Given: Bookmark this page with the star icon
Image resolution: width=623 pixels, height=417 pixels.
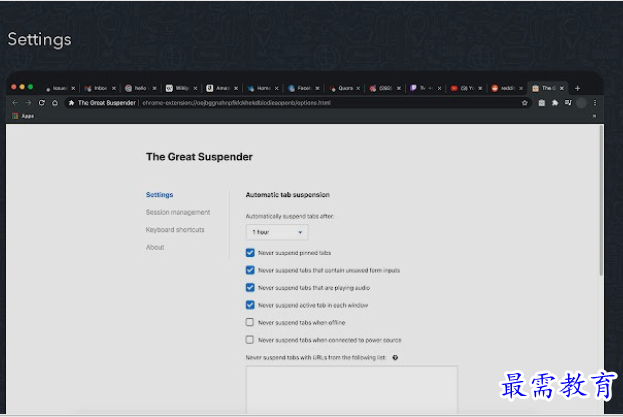Looking at the screenshot, I should (524, 103).
